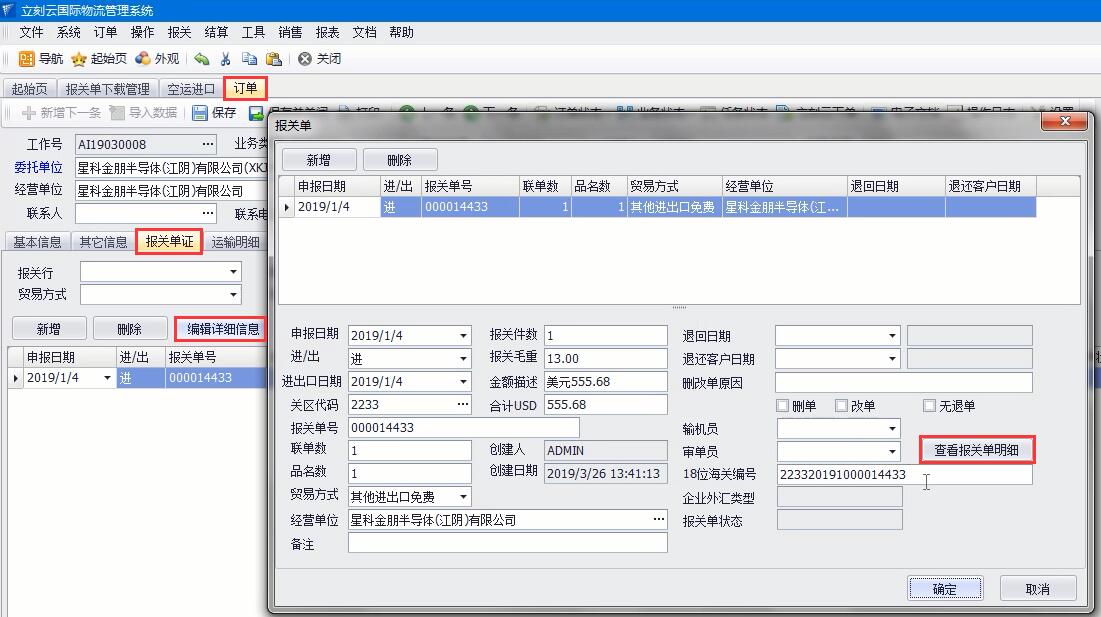Click the scissors cut icon
This screenshot has width=1101, height=617.
point(226,59)
